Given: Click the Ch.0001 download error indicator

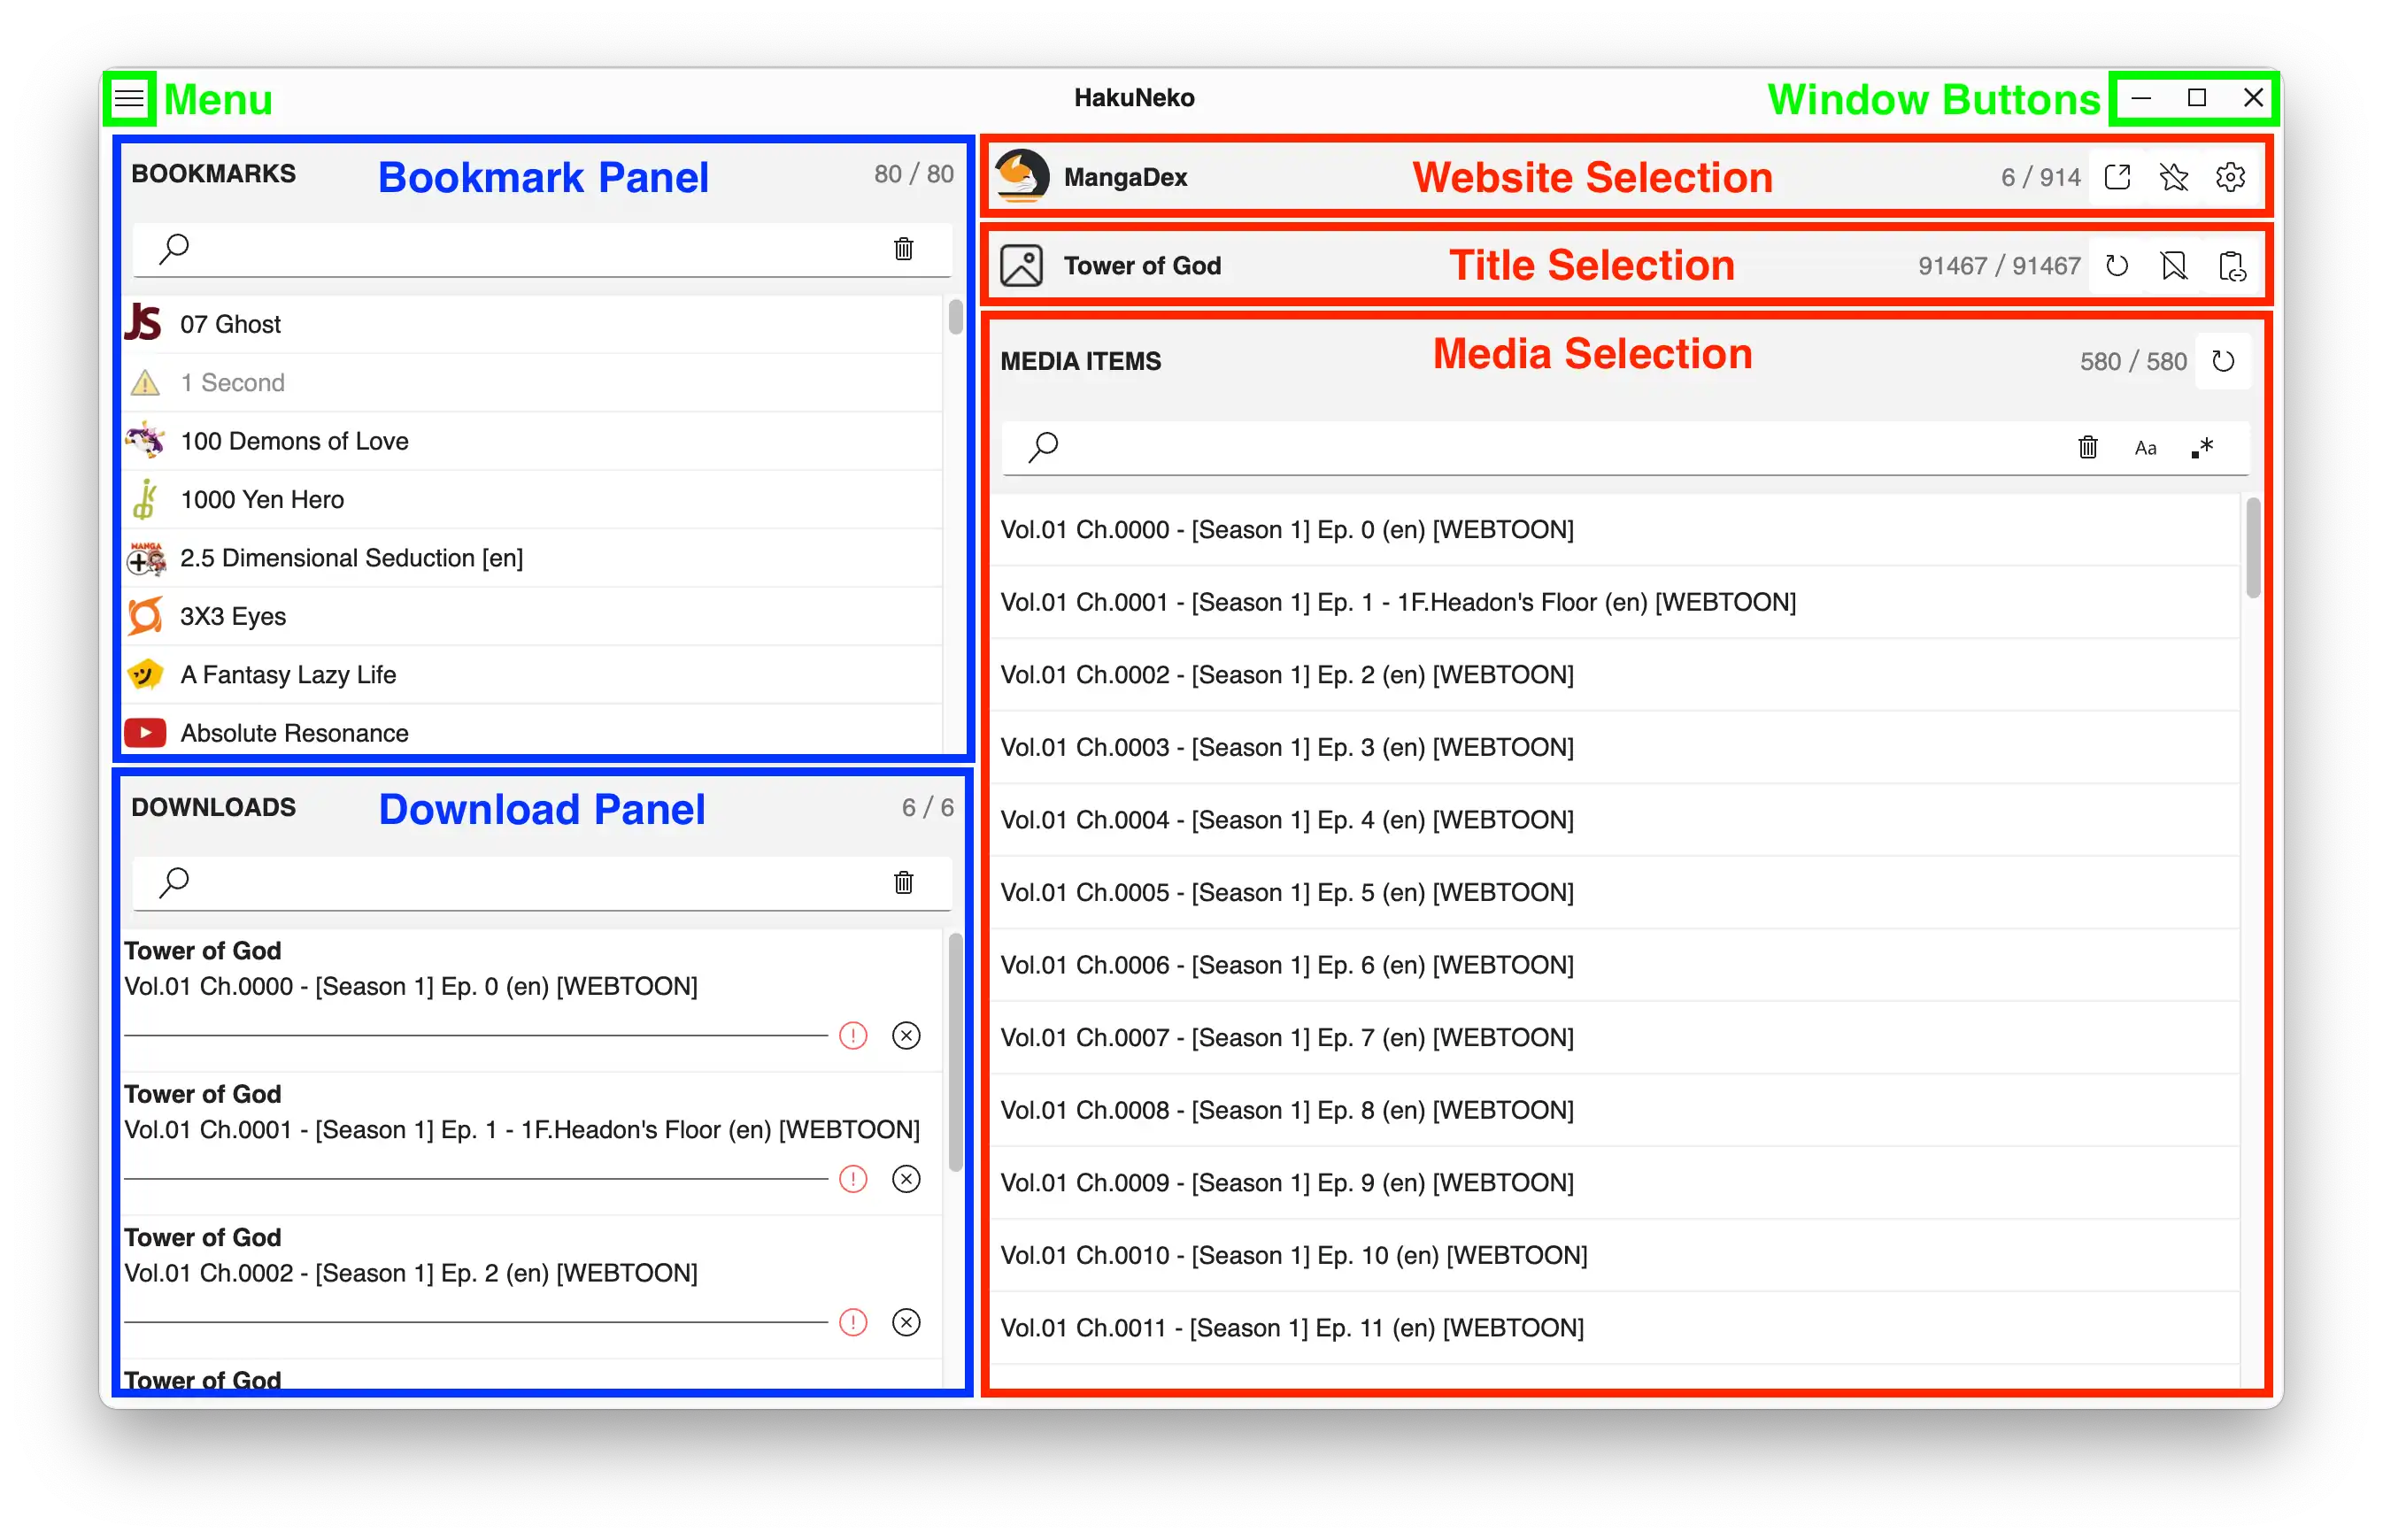Looking at the screenshot, I should pos(853,1179).
